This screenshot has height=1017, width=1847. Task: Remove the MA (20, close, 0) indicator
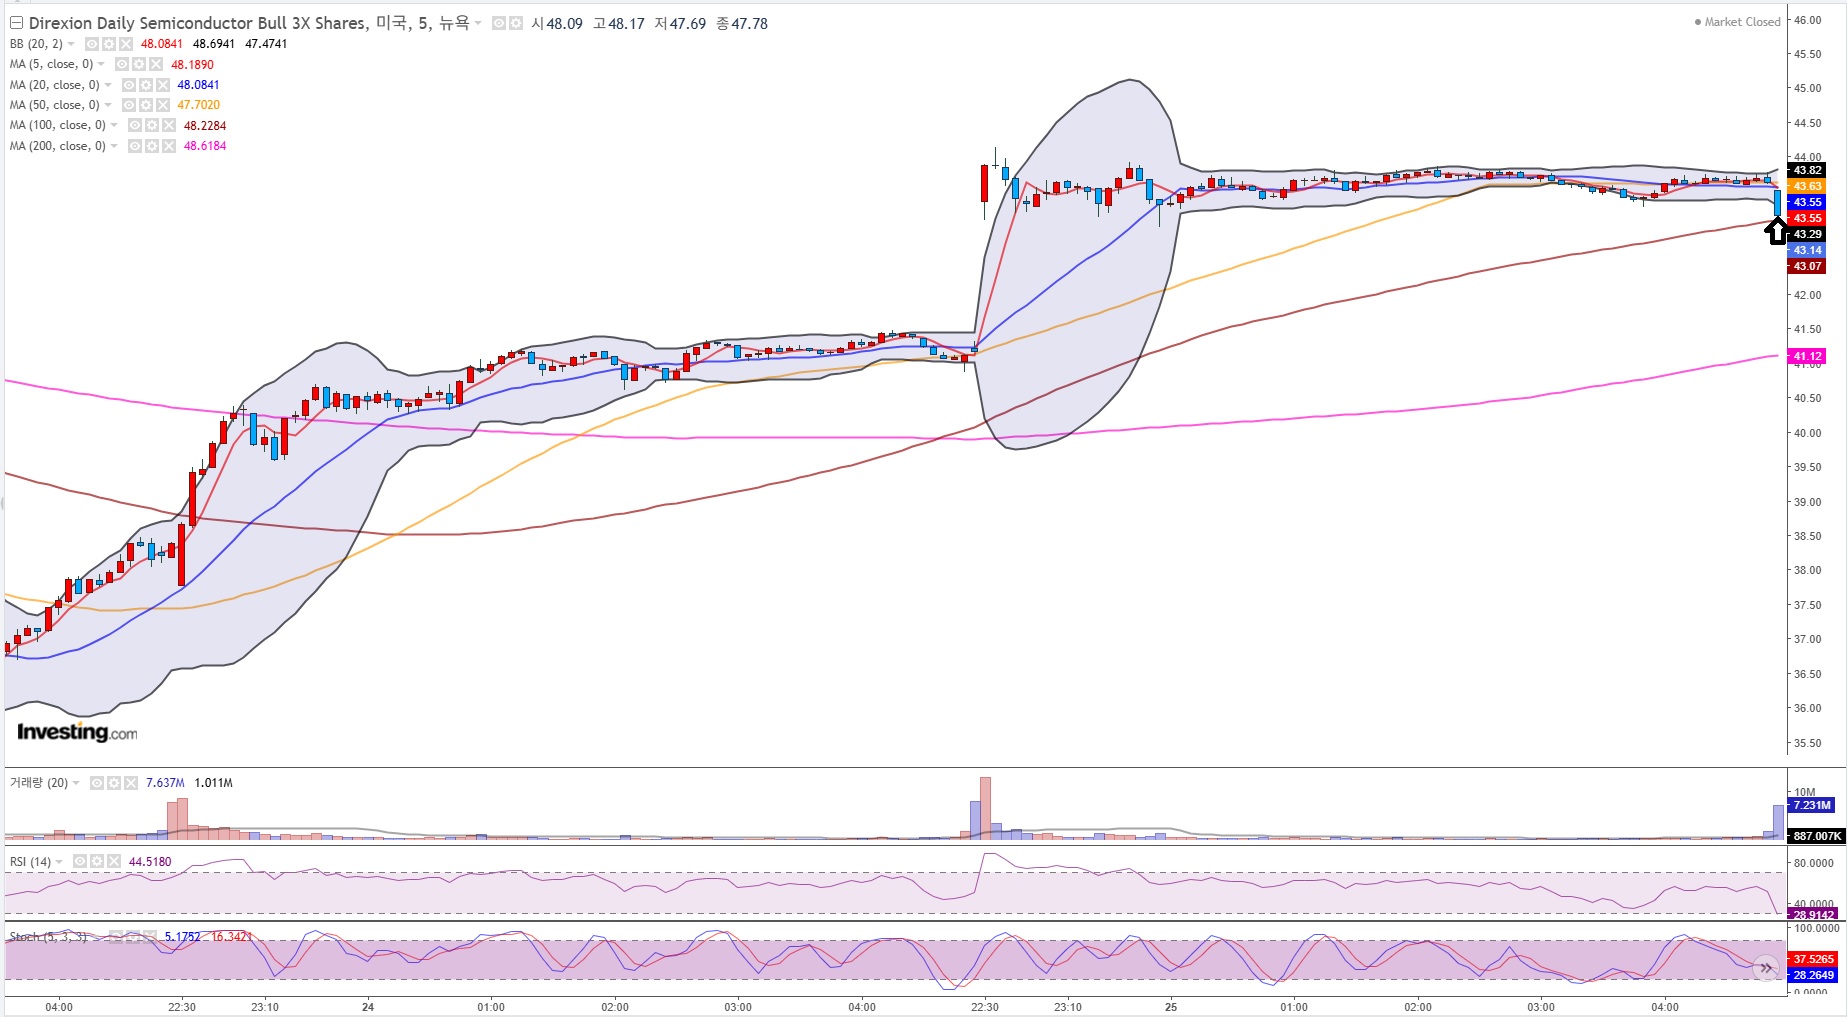(x=163, y=85)
